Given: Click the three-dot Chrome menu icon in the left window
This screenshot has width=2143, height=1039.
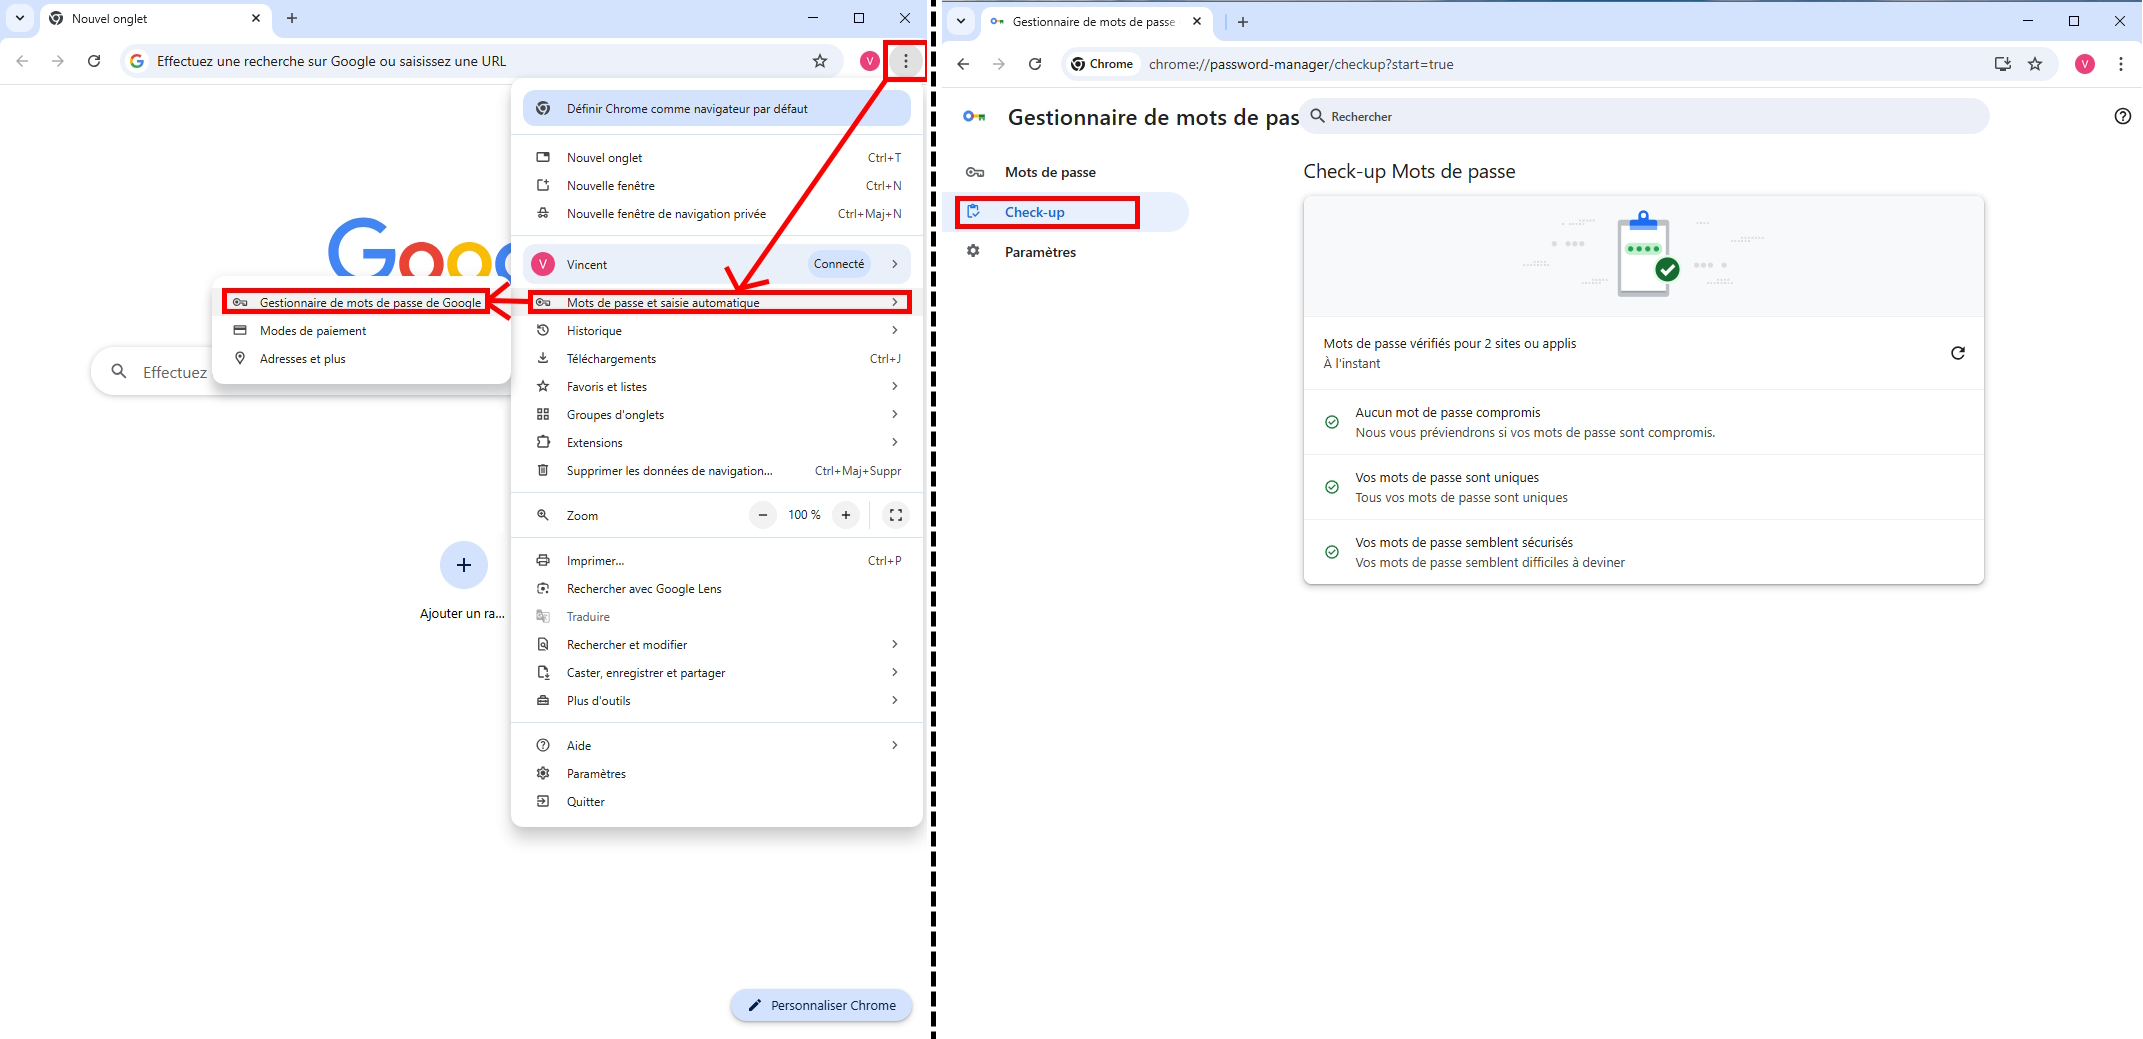Looking at the screenshot, I should (x=905, y=61).
